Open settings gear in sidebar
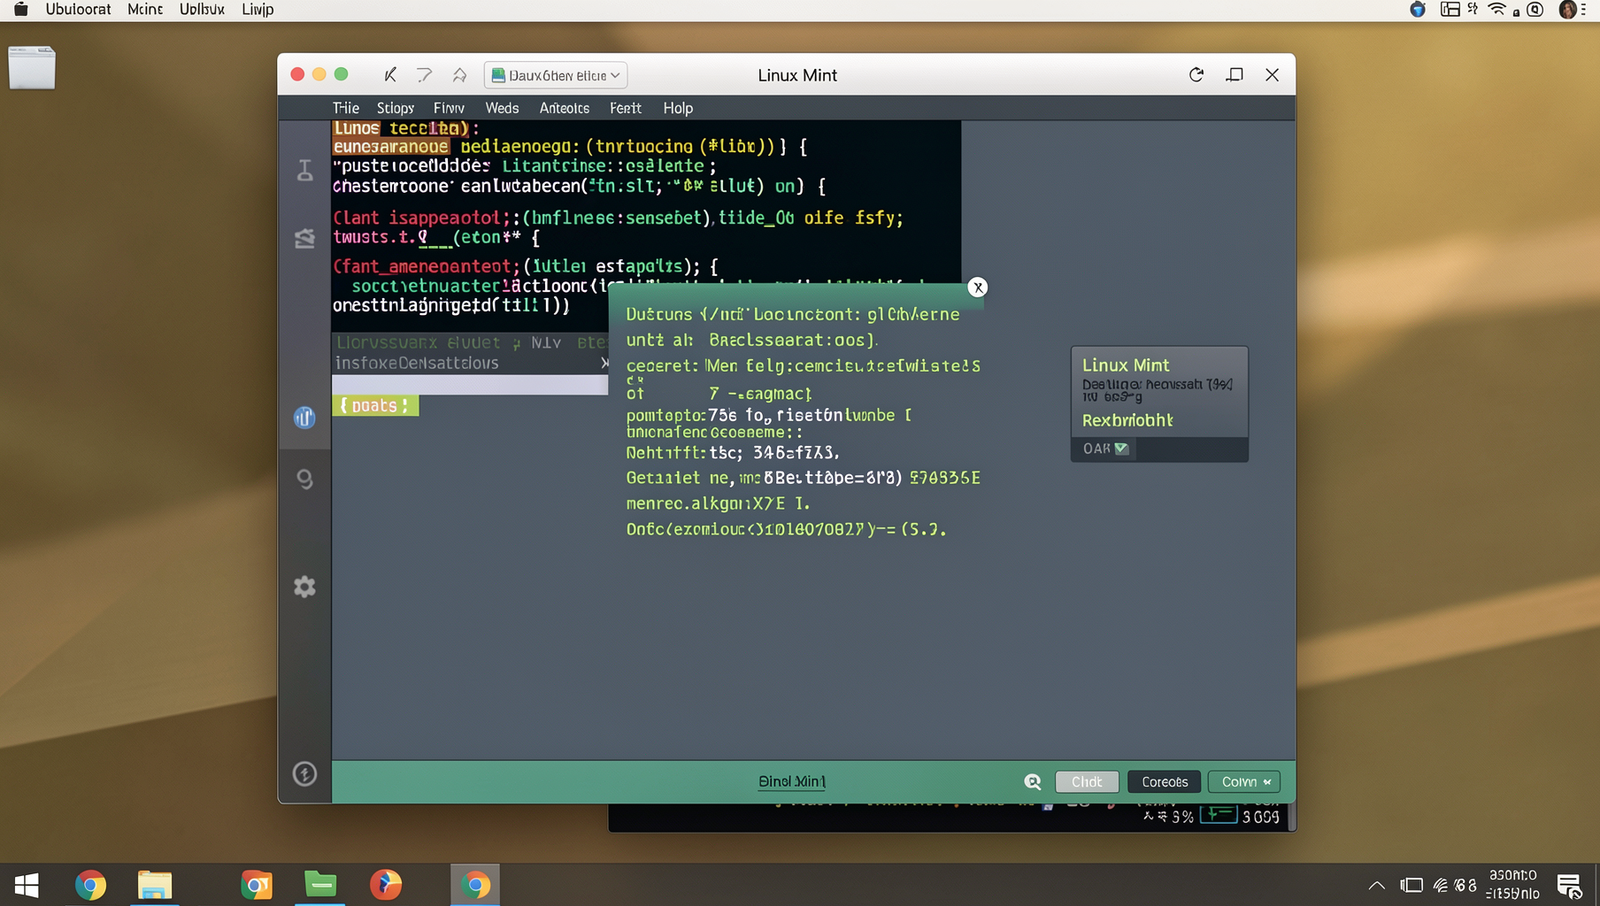 (x=305, y=587)
